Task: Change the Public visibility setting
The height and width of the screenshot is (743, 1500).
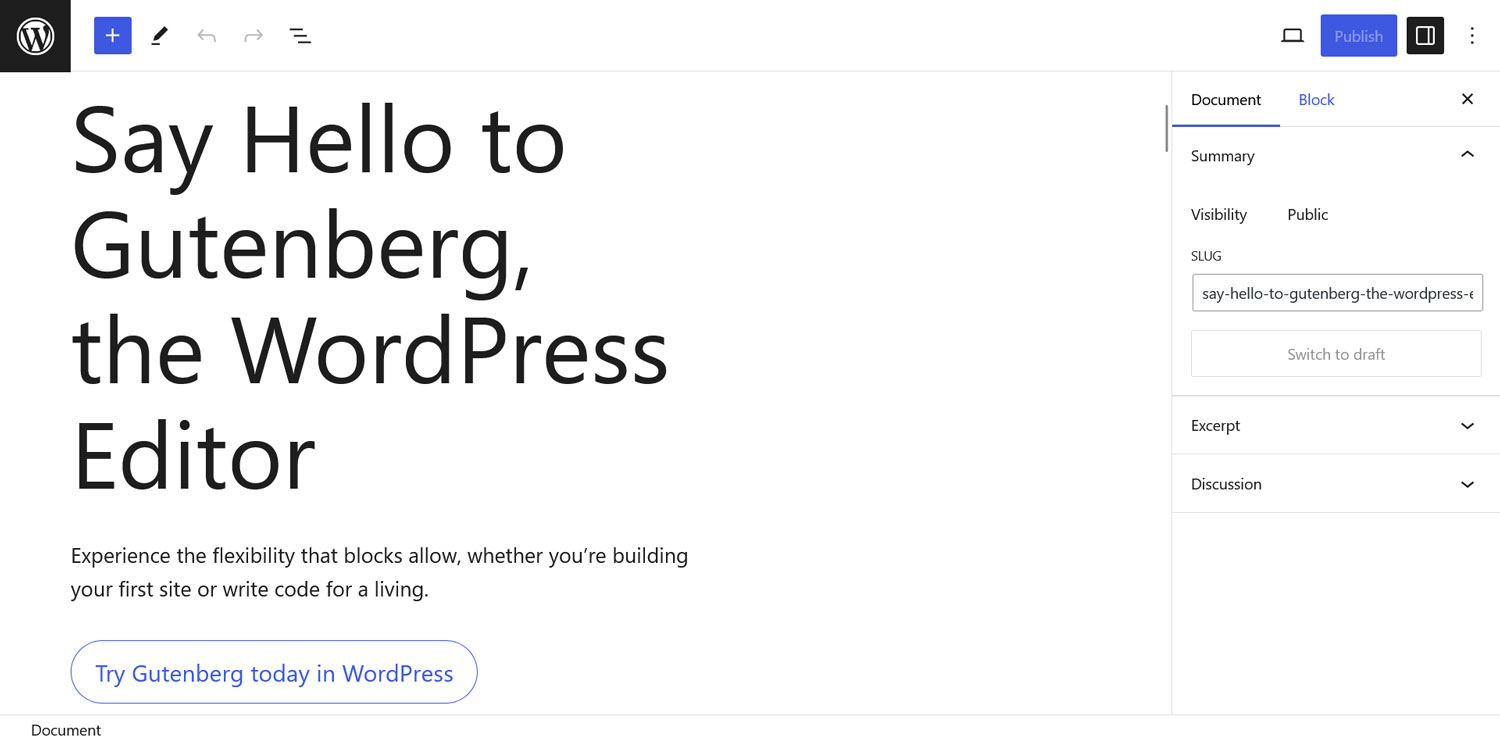Action: click(x=1307, y=214)
